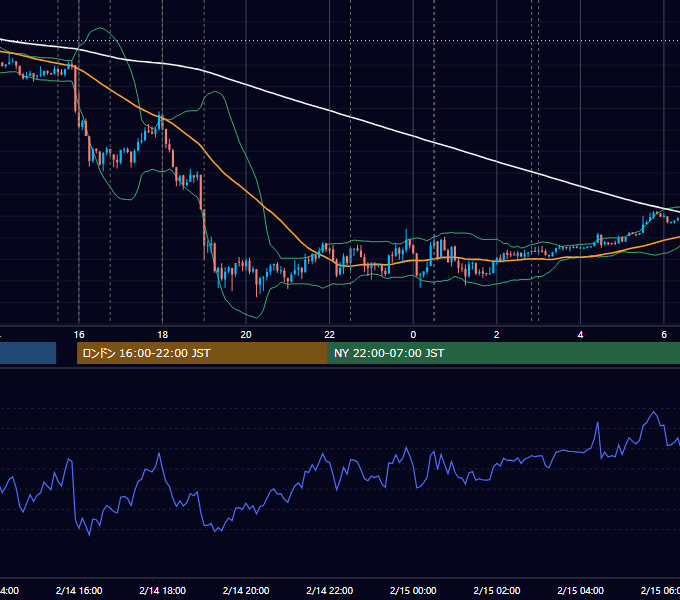680x600 pixels.
Task: Click the 6 hour label on upper axis
Action: coord(664,335)
